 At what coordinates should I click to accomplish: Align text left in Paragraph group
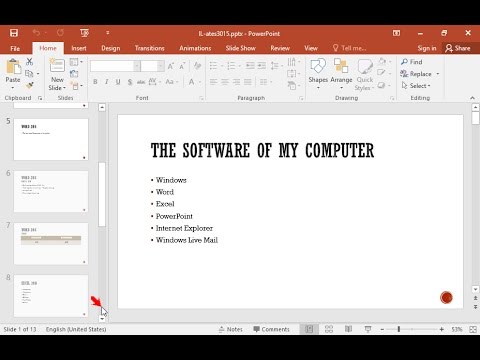(214, 82)
